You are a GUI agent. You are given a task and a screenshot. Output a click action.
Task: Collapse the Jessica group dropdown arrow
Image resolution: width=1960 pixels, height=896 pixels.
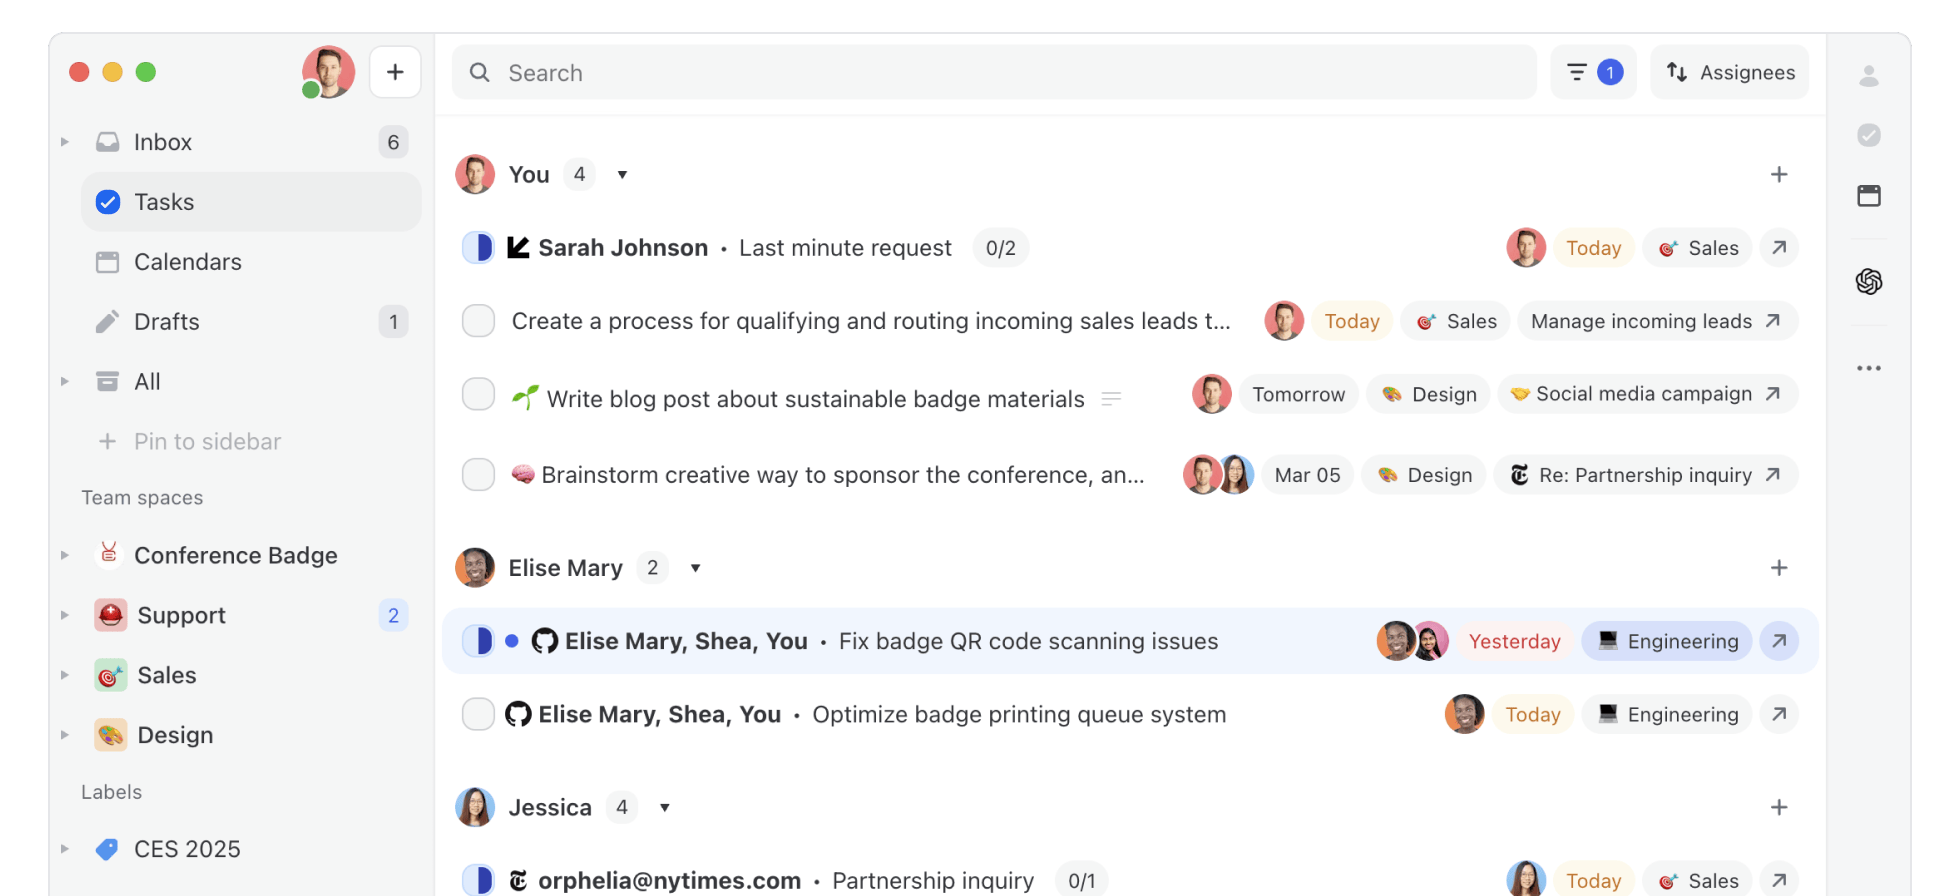coord(665,808)
